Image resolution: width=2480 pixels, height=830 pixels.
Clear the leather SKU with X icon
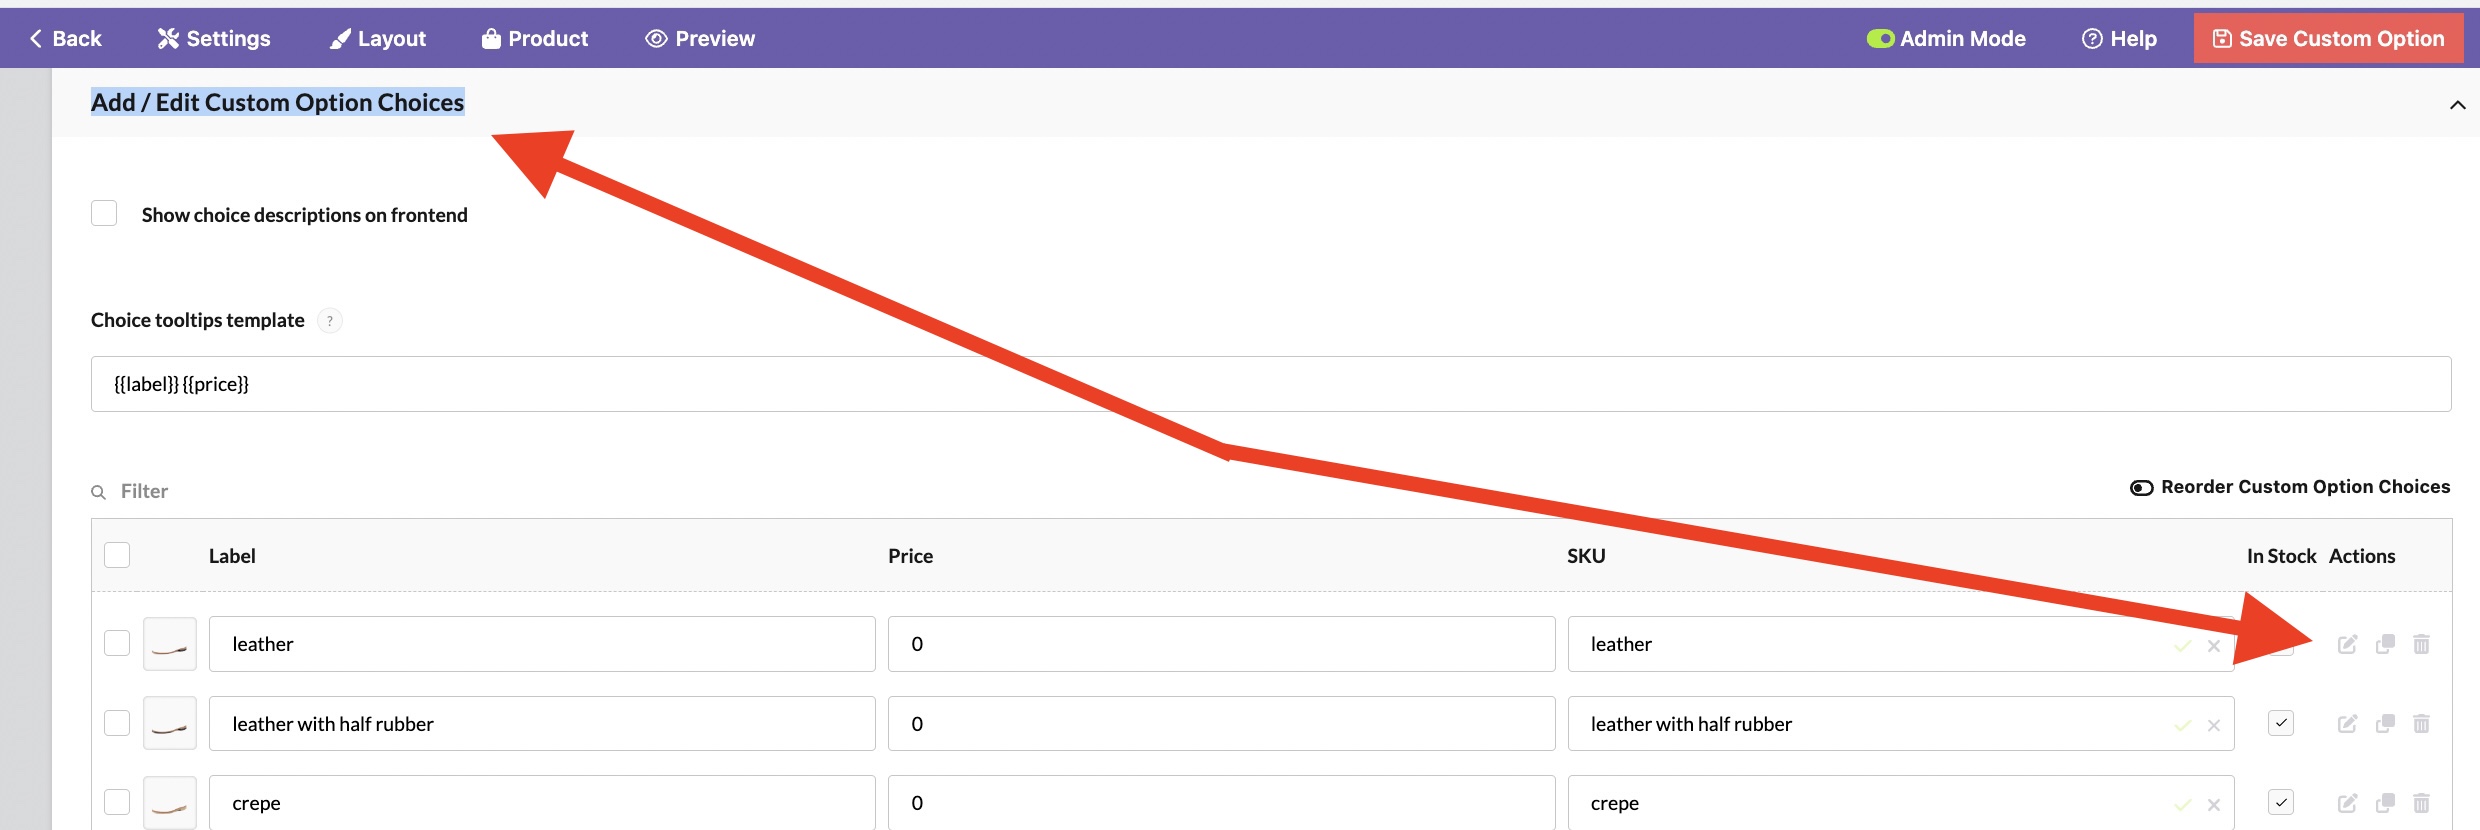(x=2214, y=646)
